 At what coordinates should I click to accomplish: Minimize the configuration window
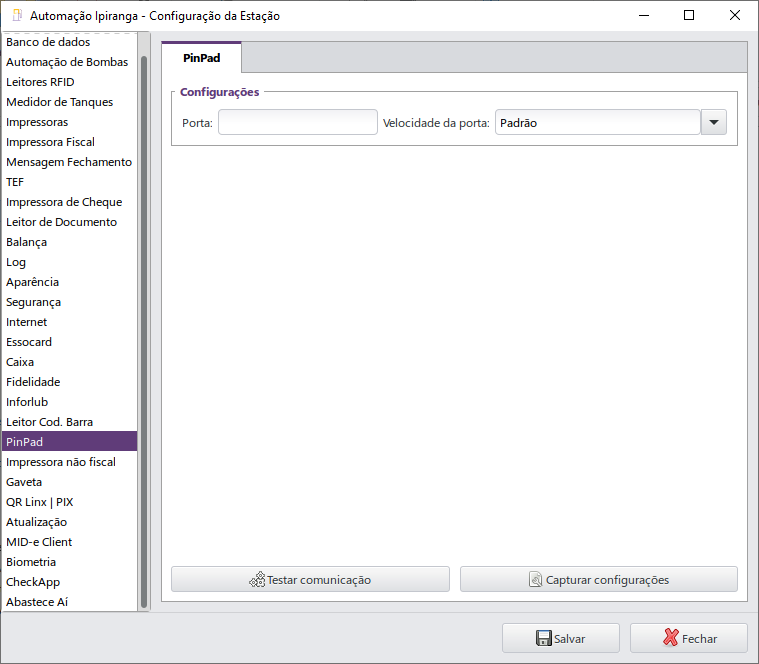point(644,15)
